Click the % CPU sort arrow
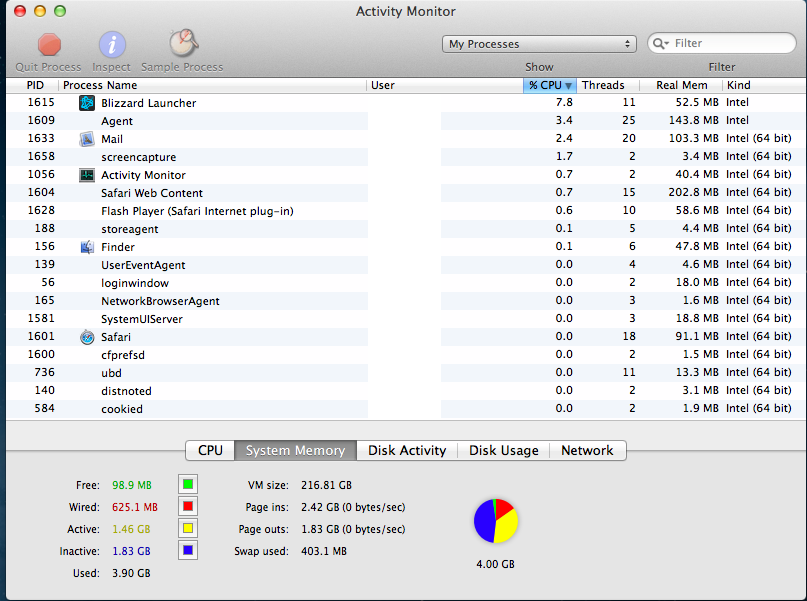 click(568, 86)
